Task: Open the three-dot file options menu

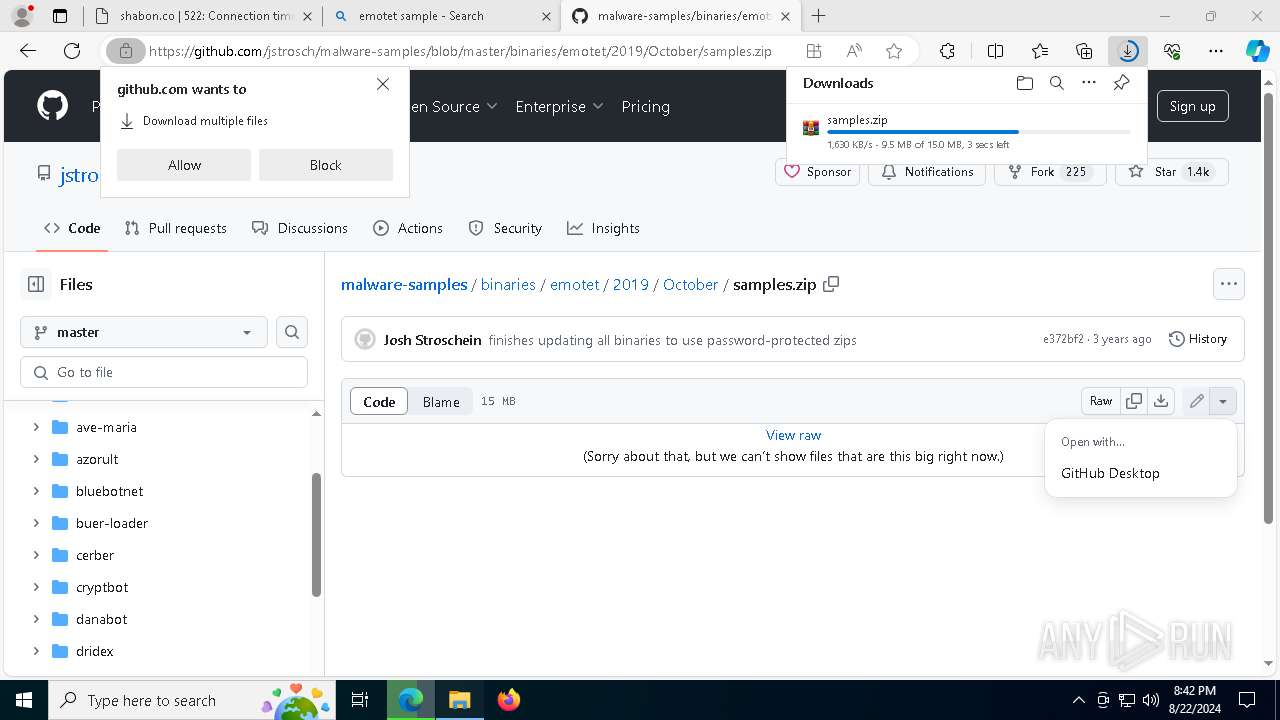Action: 1229,284
